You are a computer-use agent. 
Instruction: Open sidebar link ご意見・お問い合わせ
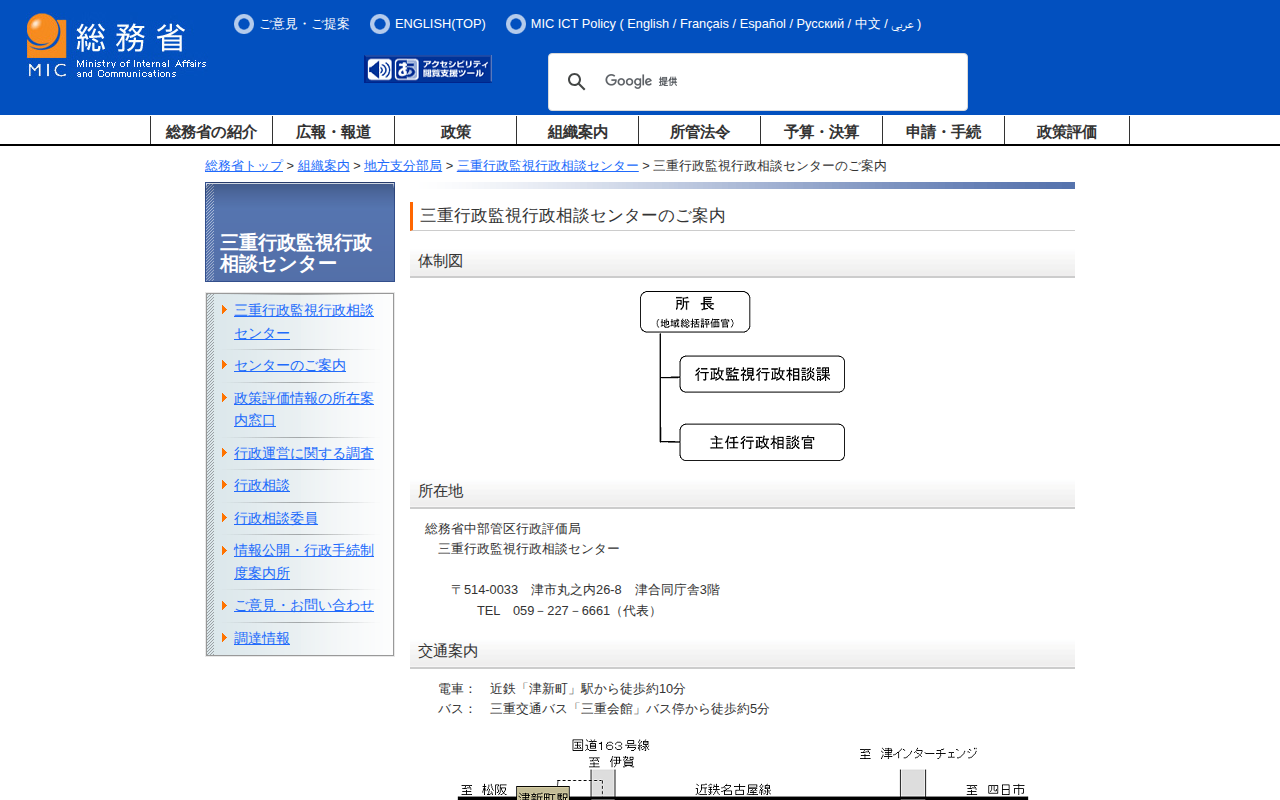pos(304,605)
